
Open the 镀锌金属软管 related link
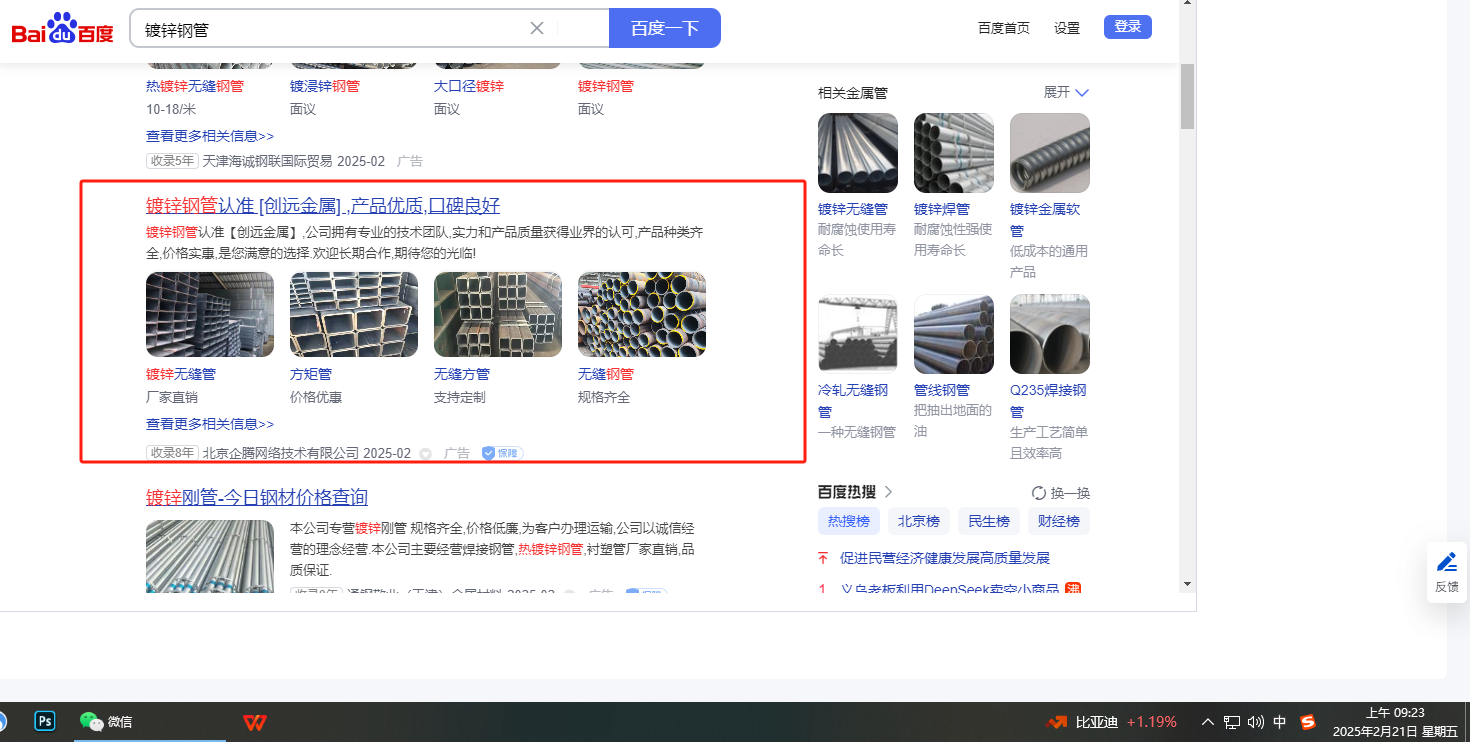coord(1045,219)
